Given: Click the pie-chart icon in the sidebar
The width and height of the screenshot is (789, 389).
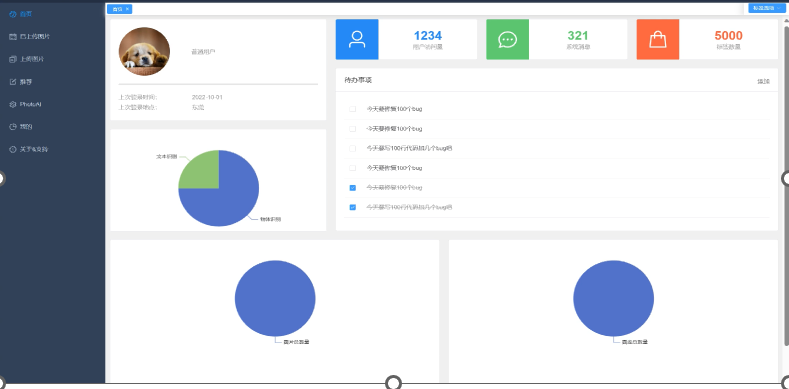Looking at the screenshot, I should coord(13,127).
